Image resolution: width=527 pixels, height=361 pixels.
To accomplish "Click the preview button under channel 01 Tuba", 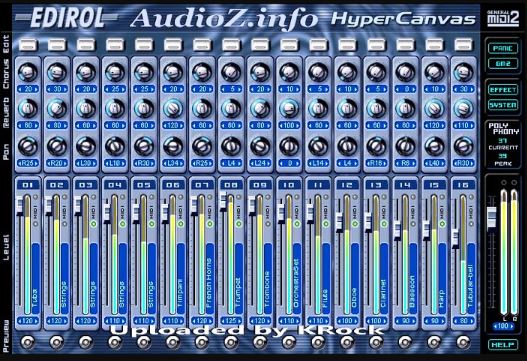I will [28, 343].
